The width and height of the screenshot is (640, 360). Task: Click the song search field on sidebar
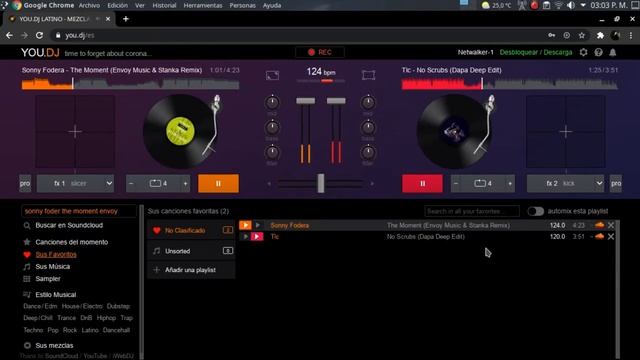[79, 211]
